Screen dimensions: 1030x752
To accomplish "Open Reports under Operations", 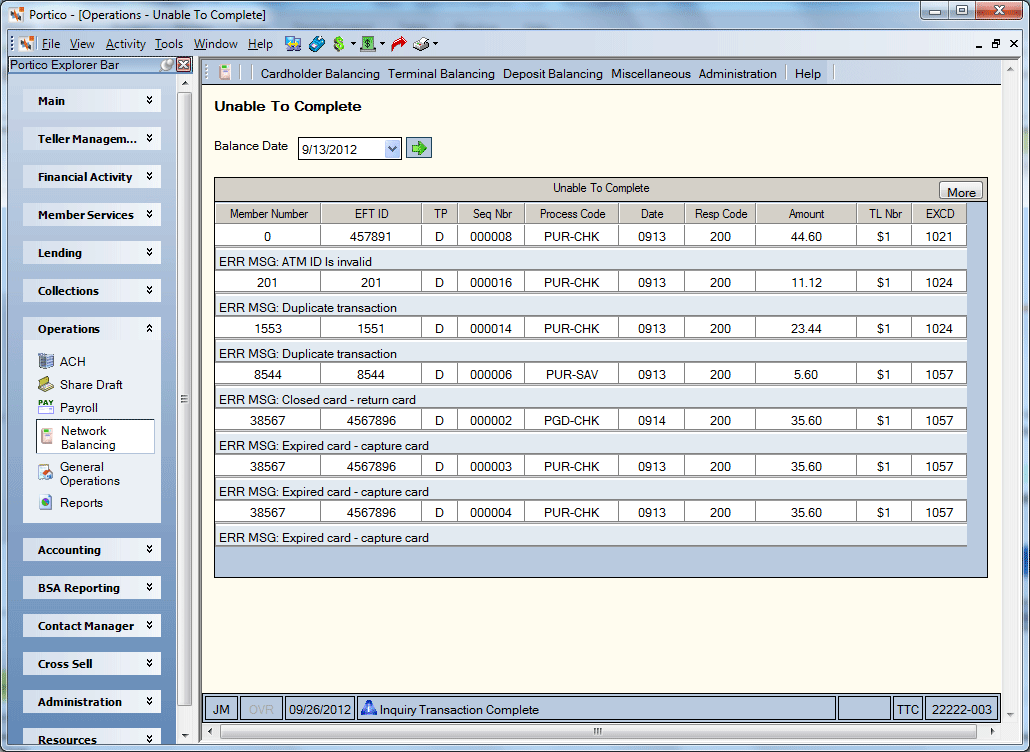I will click(x=71, y=502).
